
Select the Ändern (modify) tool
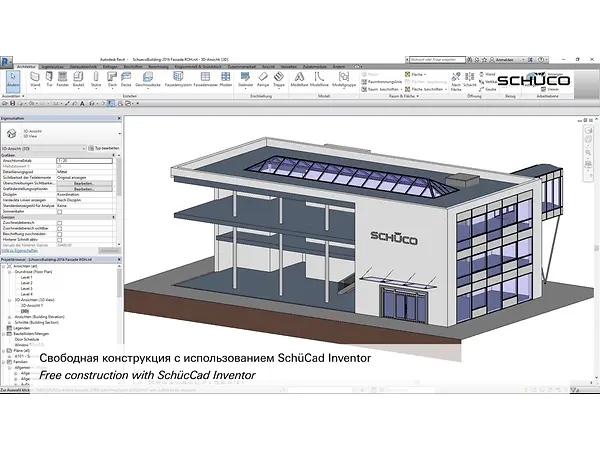pyautogui.click(x=13, y=81)
